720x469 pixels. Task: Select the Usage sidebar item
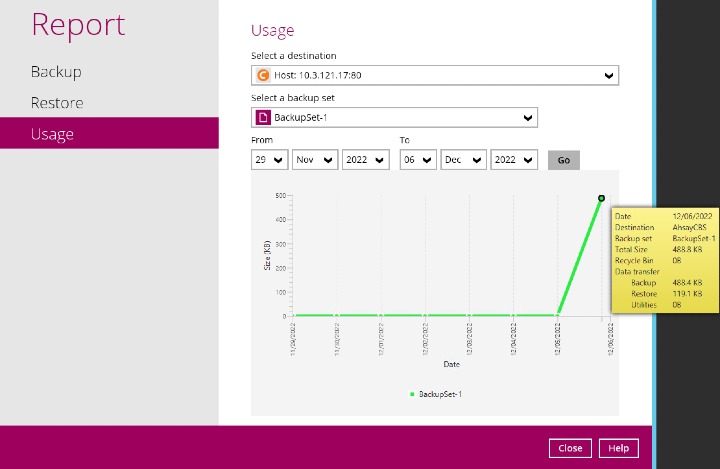click(x=52, y=134)
